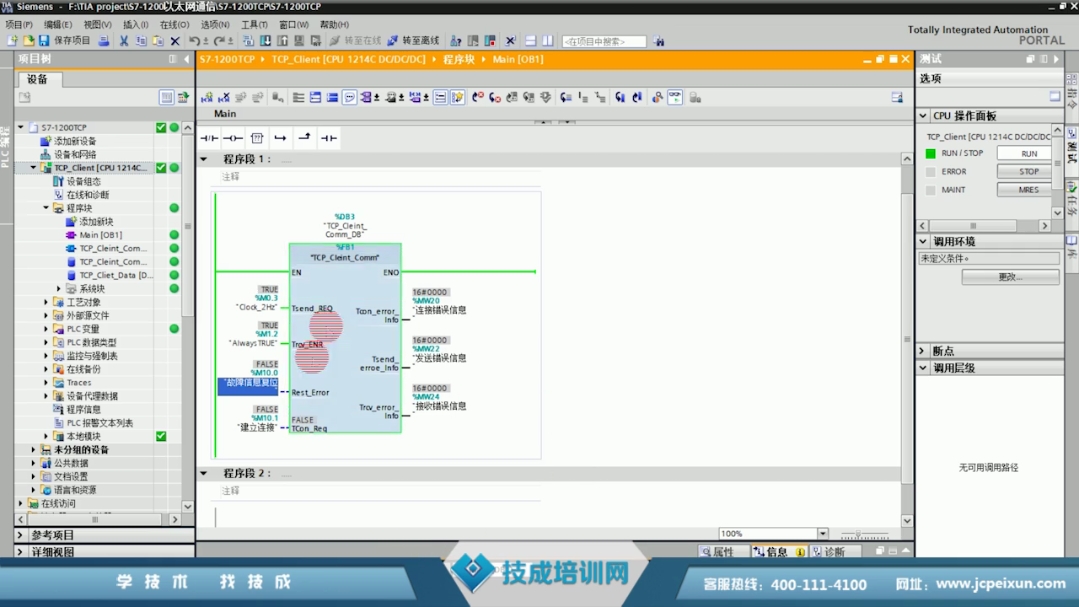Viewport: 1079px width, 607px height.
Task: Save project with 保存项目 button
Action: click(x=65, y=41)
